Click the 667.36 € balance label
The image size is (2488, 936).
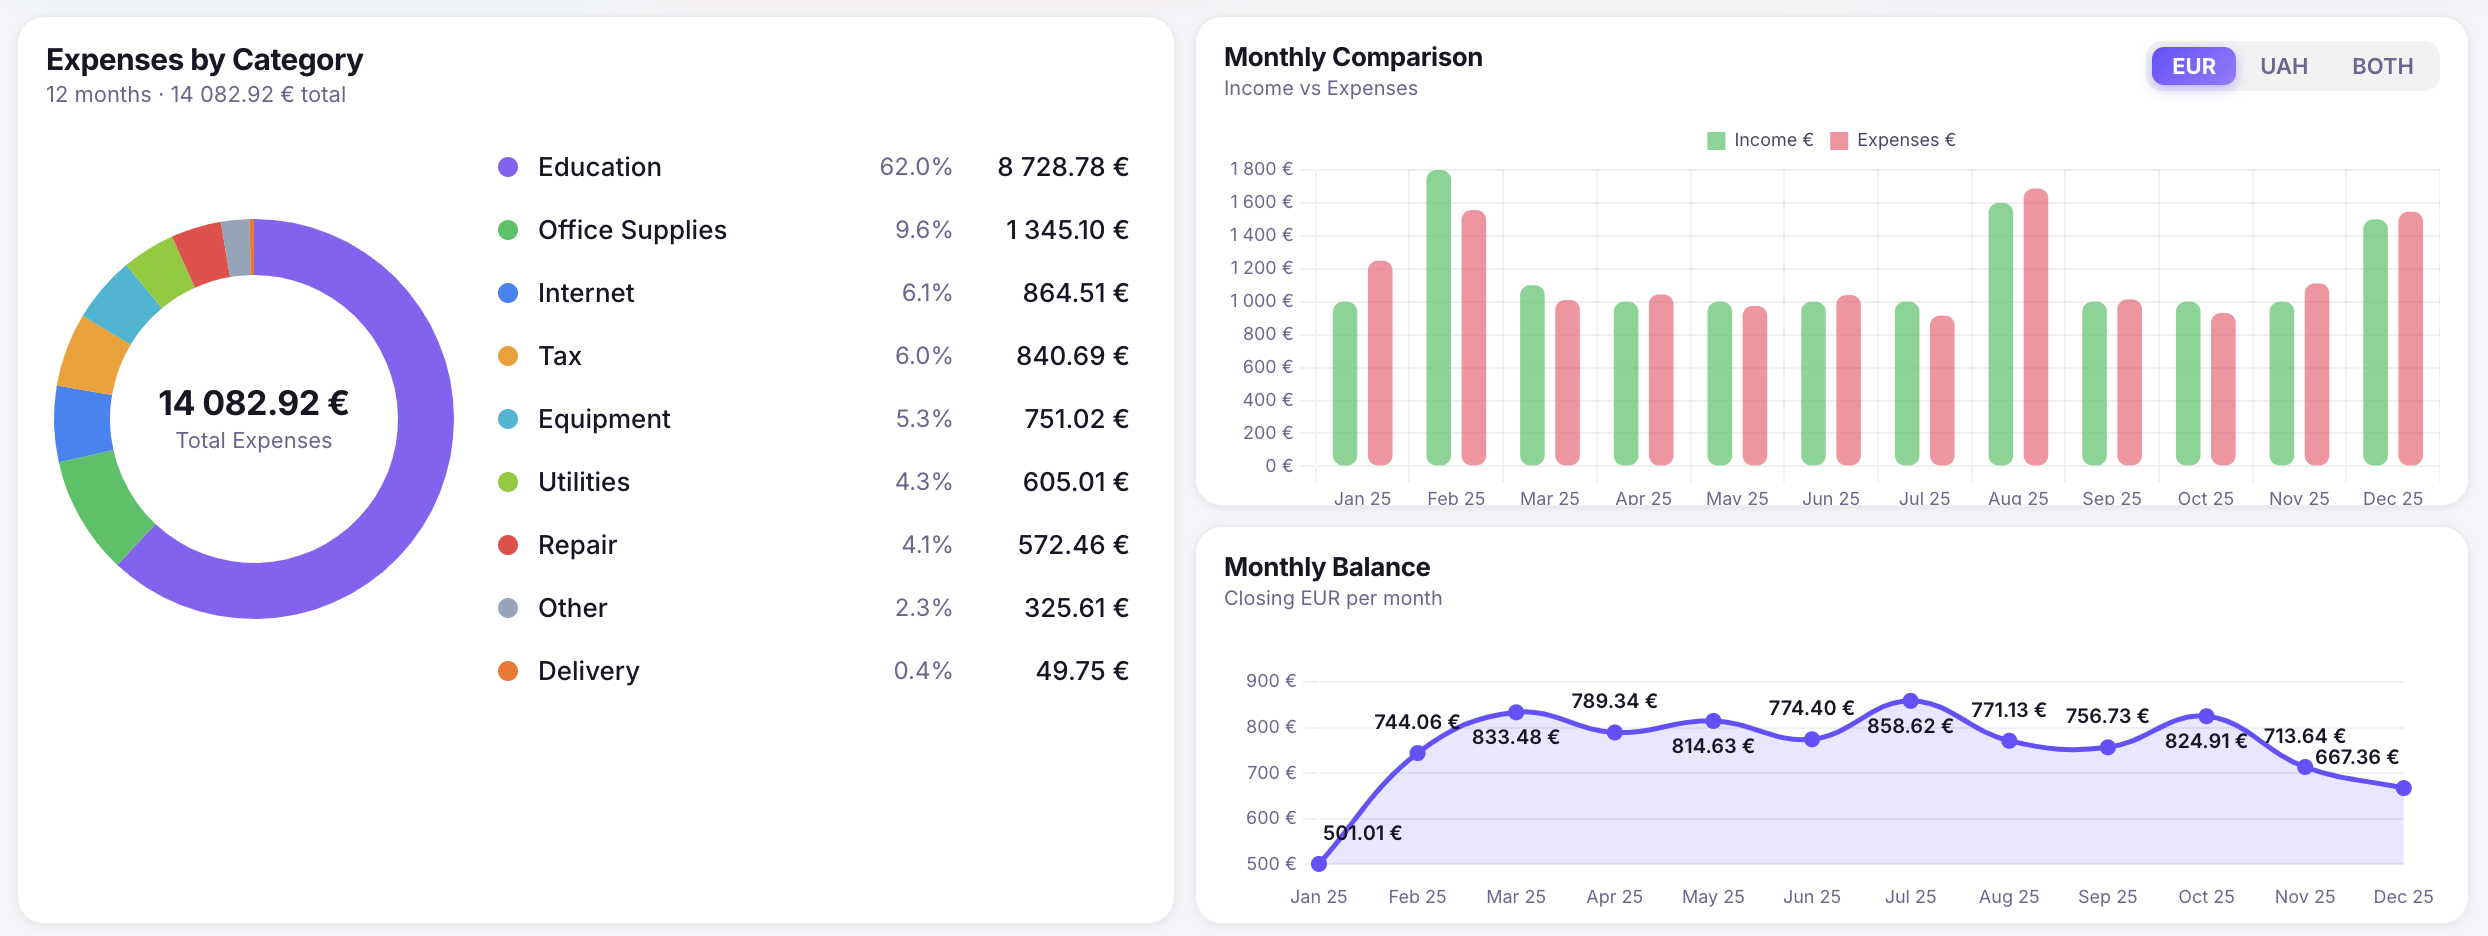2357,757
